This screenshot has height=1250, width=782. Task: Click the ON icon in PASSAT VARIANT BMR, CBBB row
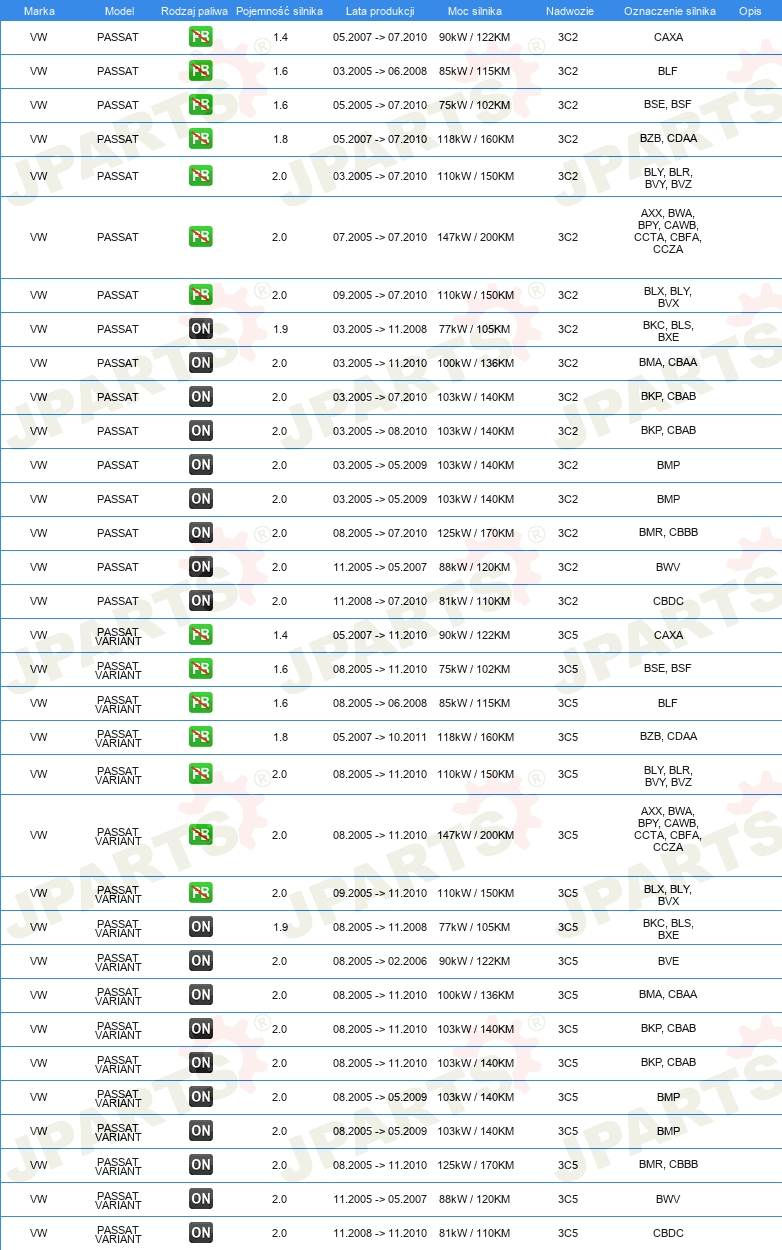[x=201, y=1165]
